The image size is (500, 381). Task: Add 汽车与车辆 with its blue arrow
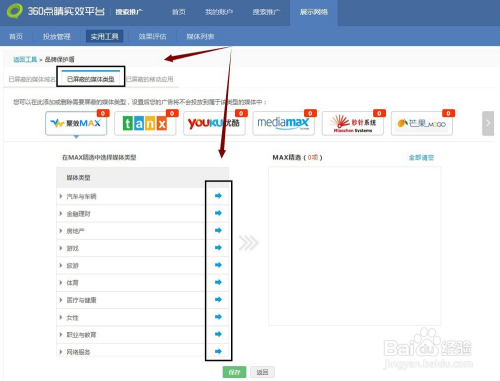(x=218, y=196)
